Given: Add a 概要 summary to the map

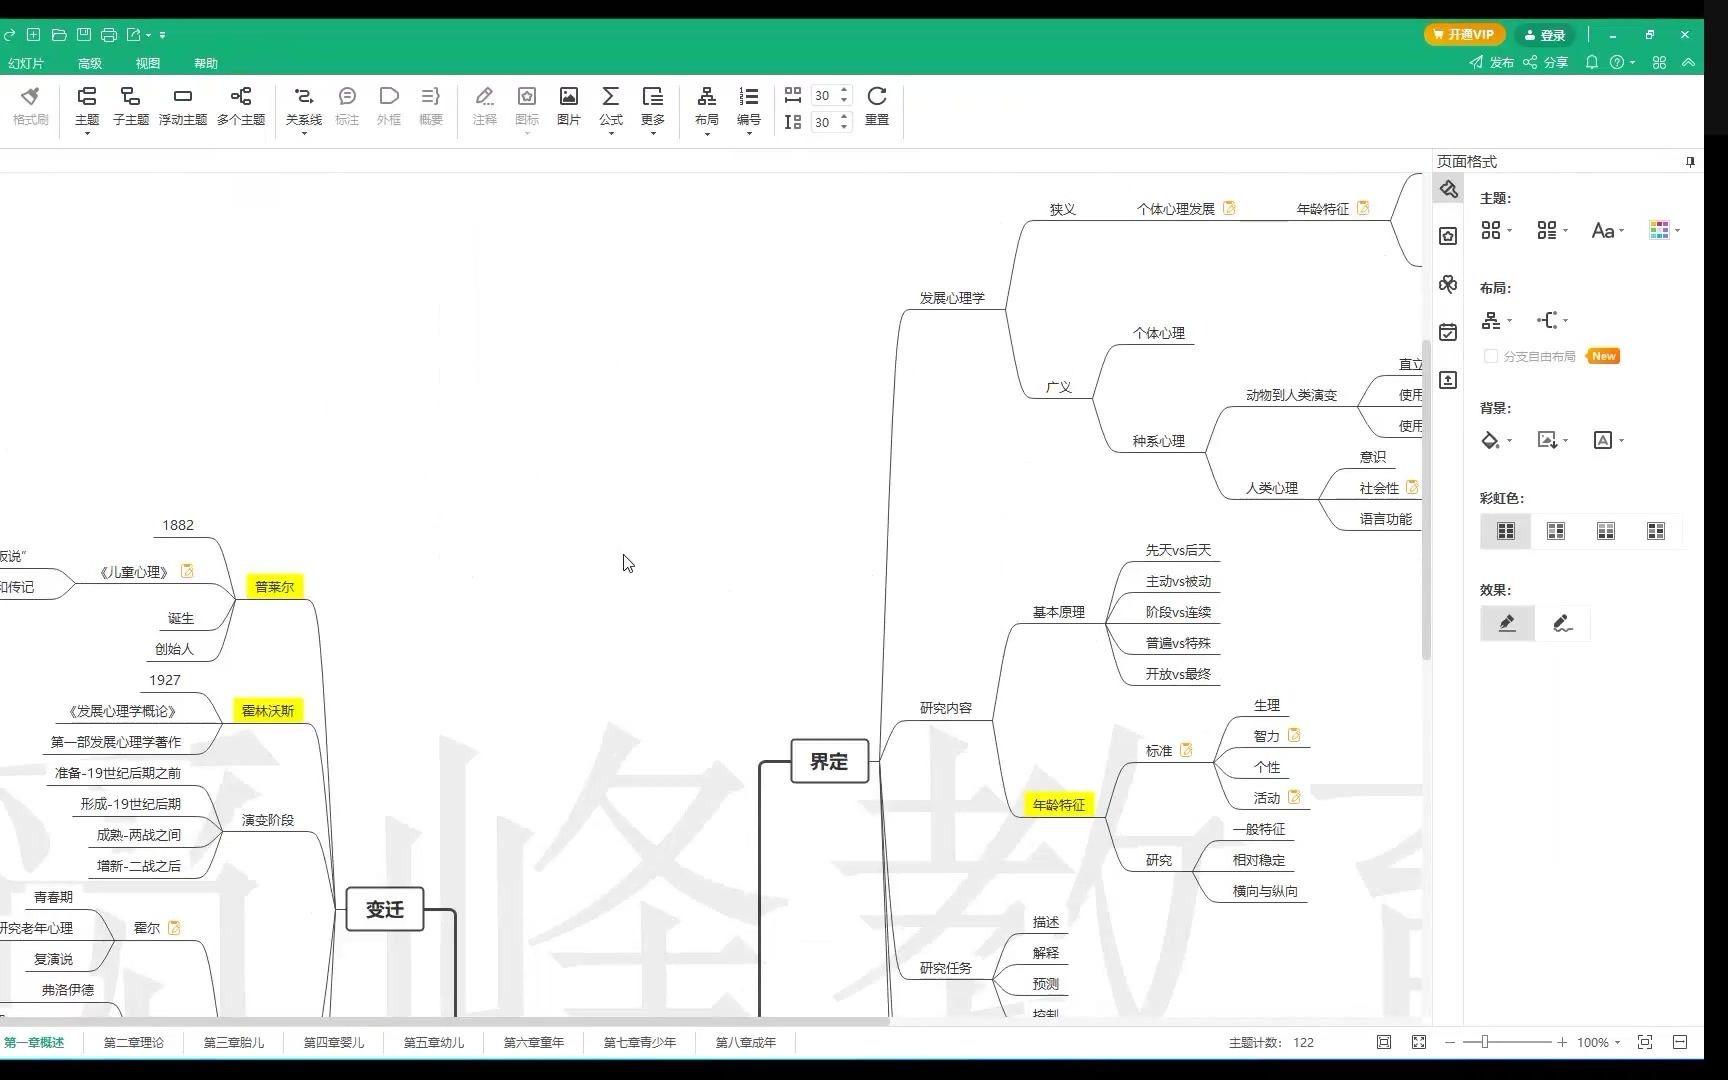Looking at the screenshot, I should click(430, 105).
